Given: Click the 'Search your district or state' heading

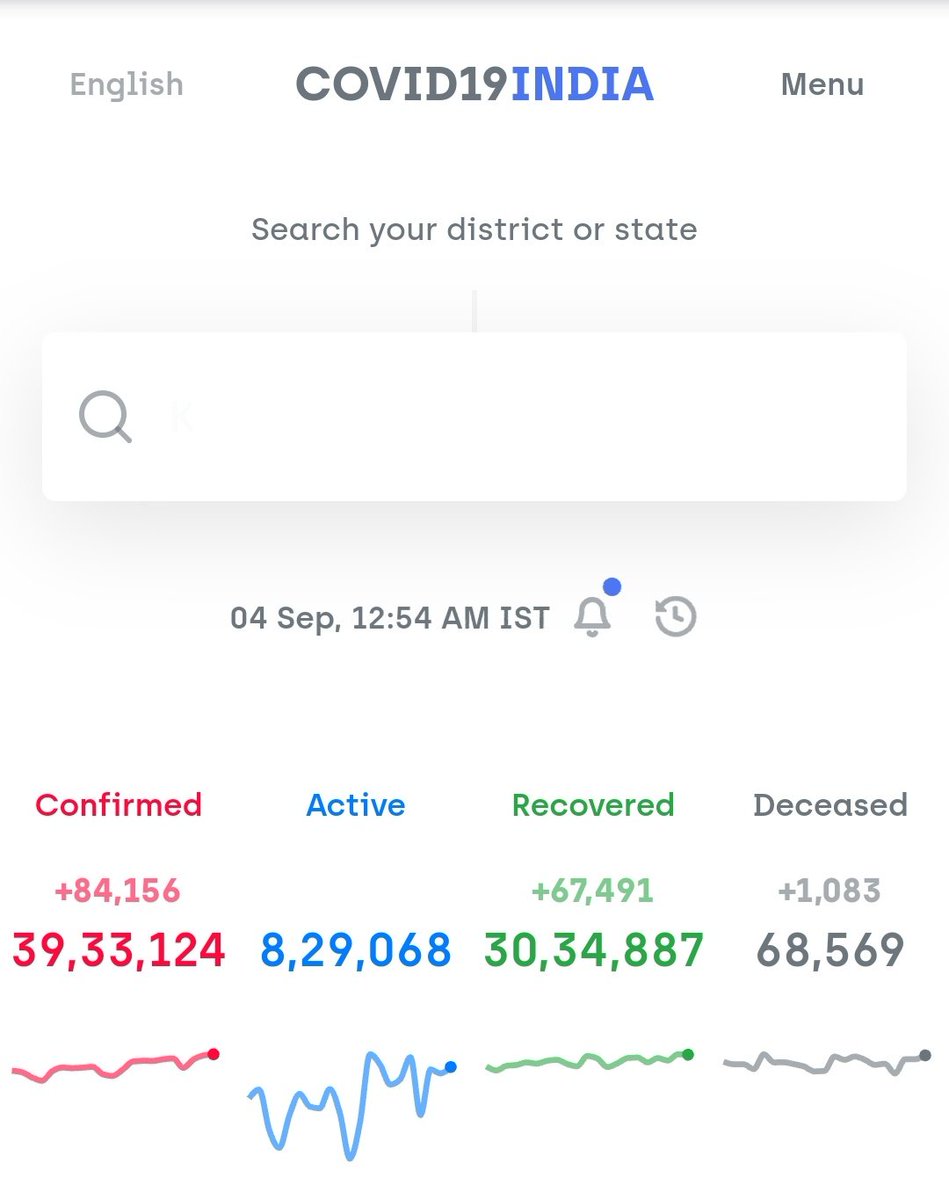Looking at the screenshot, I should (x=474, y=230).
